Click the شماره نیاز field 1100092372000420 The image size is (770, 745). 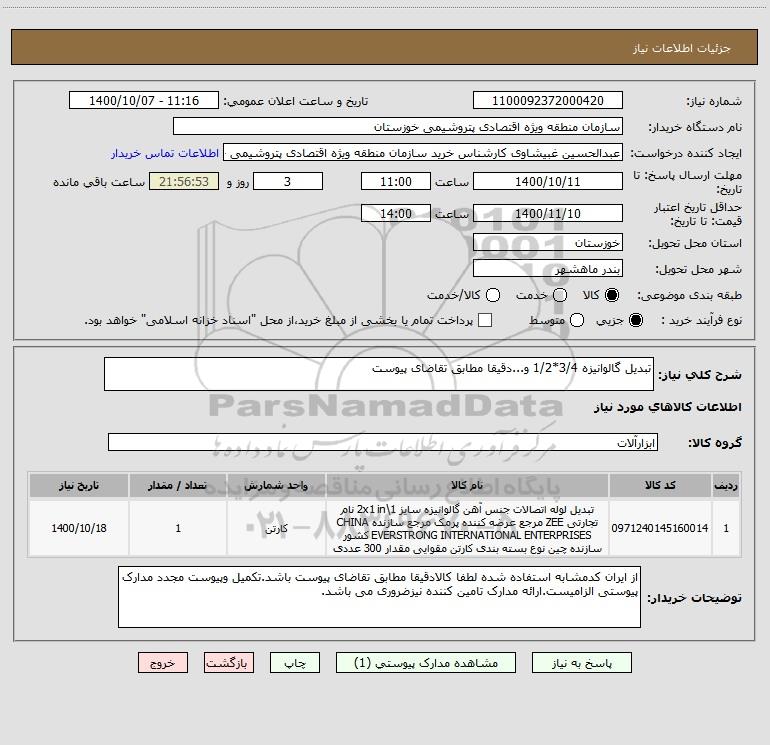548,101
